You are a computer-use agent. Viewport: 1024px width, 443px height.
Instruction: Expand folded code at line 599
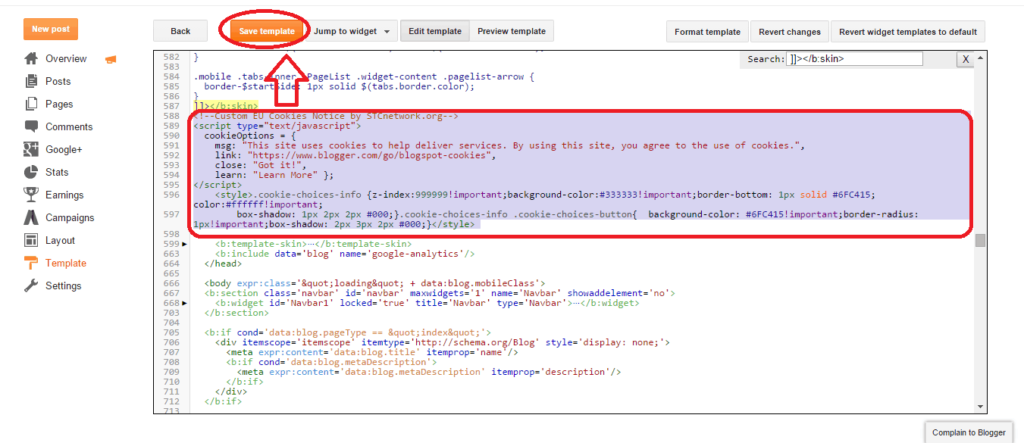(184, 244)
